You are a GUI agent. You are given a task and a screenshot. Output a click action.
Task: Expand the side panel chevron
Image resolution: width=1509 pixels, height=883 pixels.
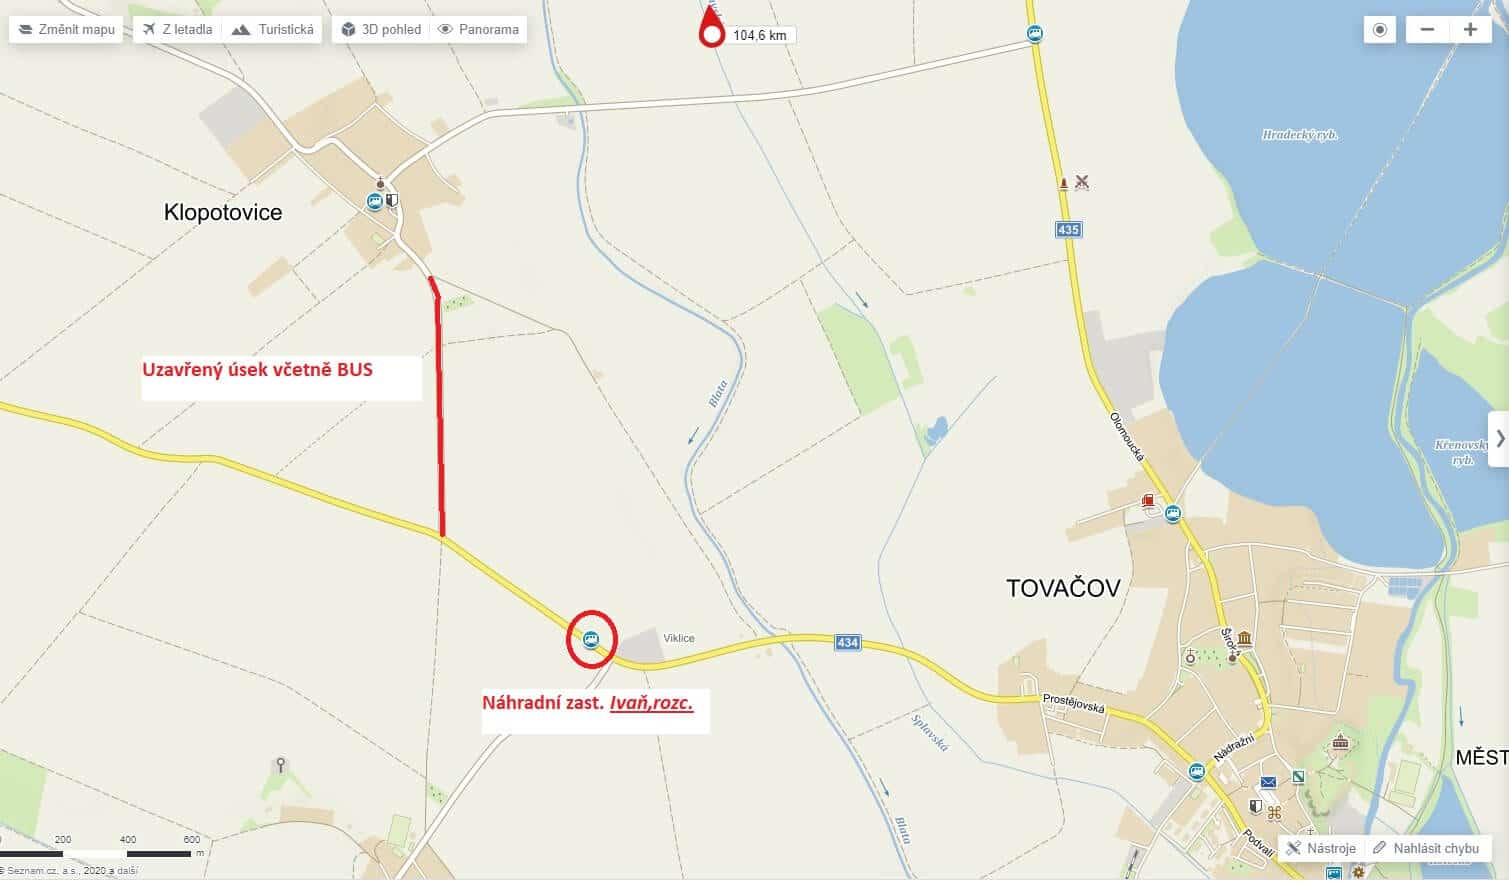click(1499, 439)
